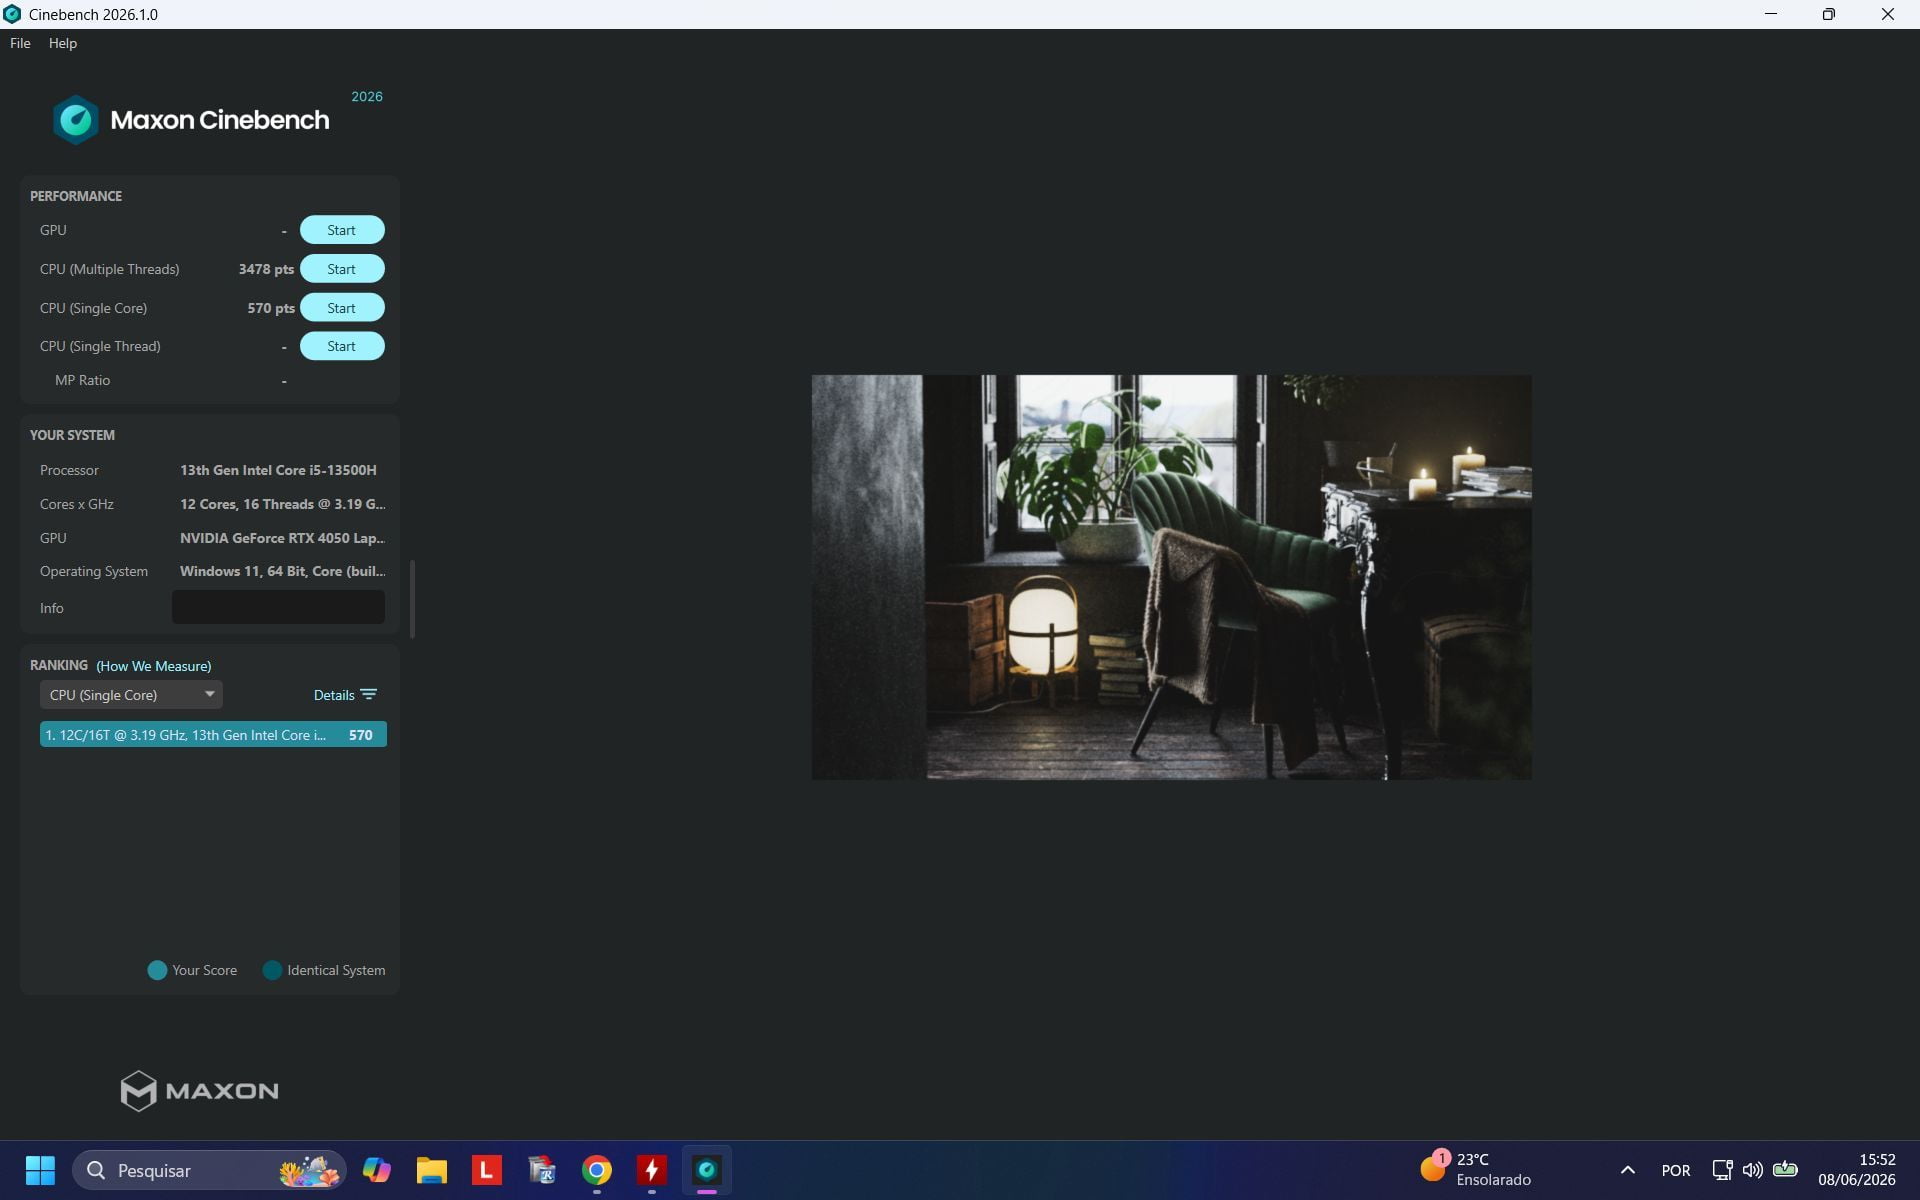Click the rendered room scene preview image
Viewport: 1920px width, 1200px height.
[x=1171, y=577]
